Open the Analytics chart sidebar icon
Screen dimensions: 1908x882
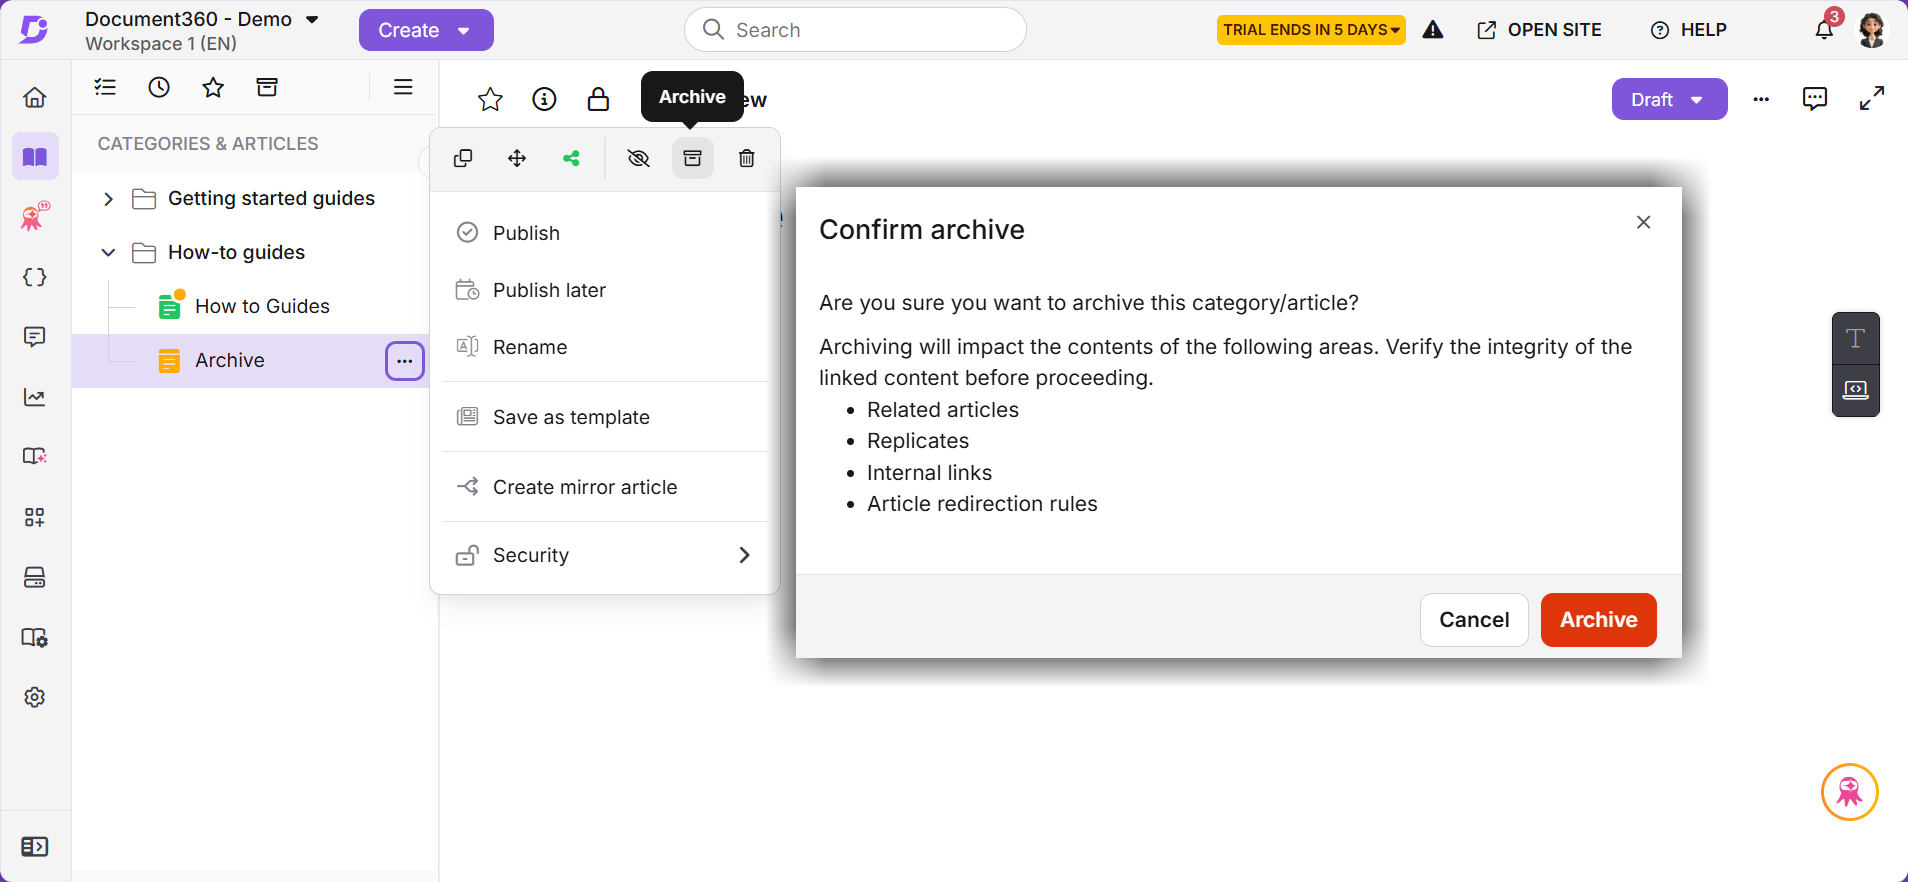click(35, 397)
